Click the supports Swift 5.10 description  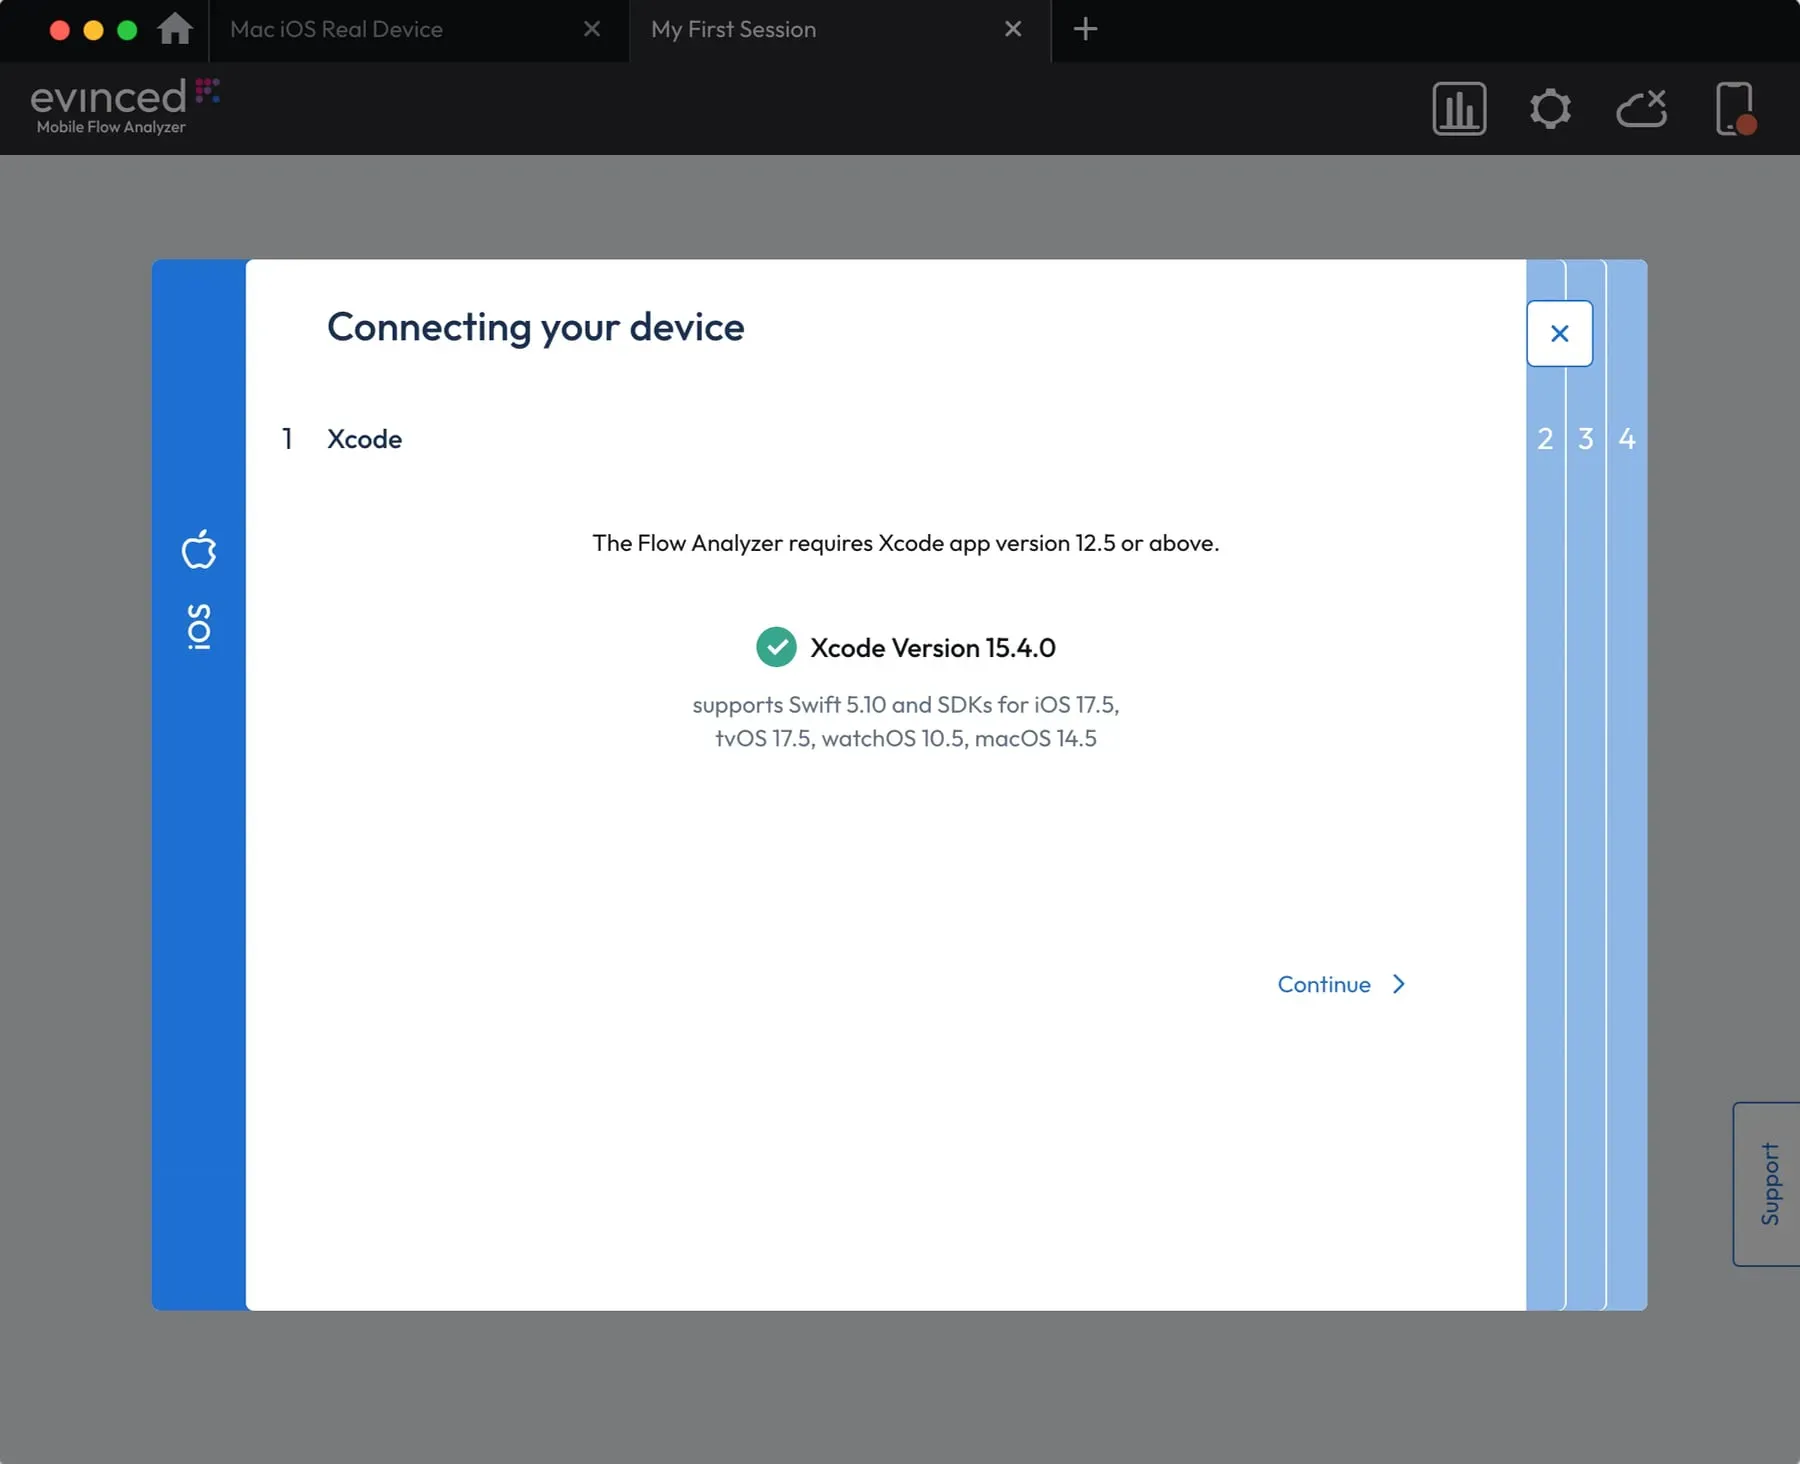(x=905, y=721)
